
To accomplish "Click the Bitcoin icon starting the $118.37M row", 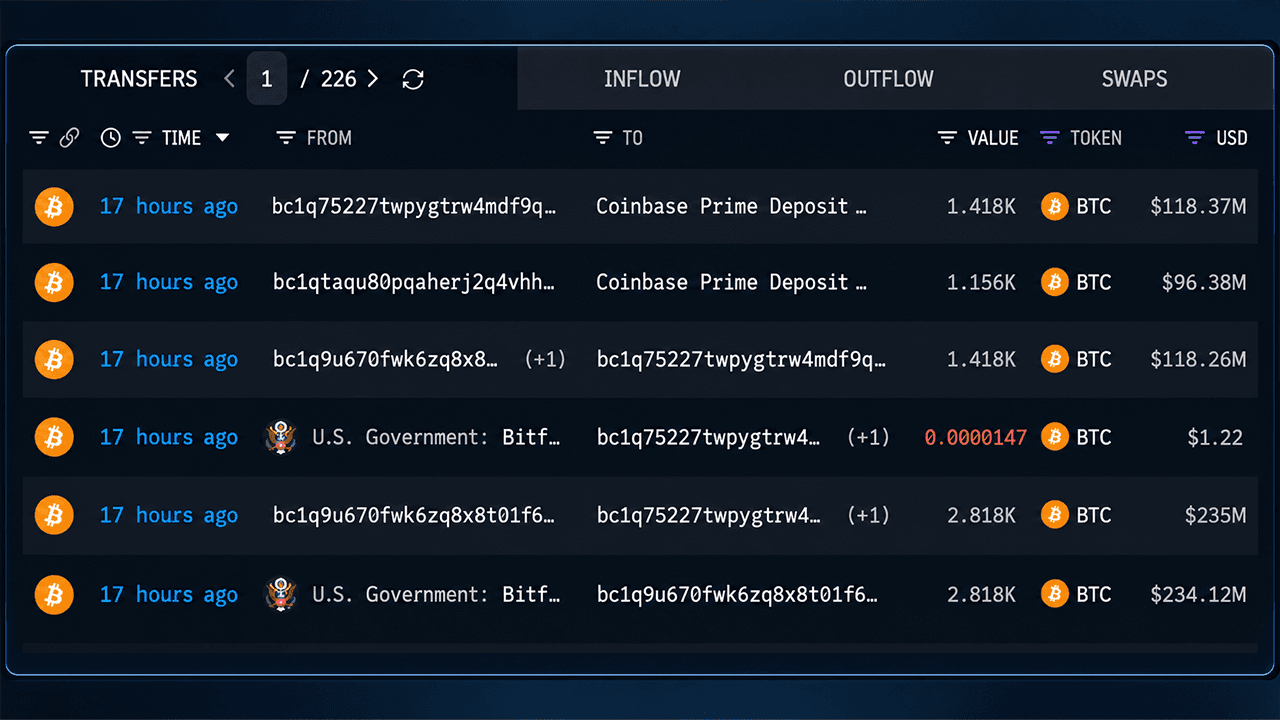I will coord(54,207).
